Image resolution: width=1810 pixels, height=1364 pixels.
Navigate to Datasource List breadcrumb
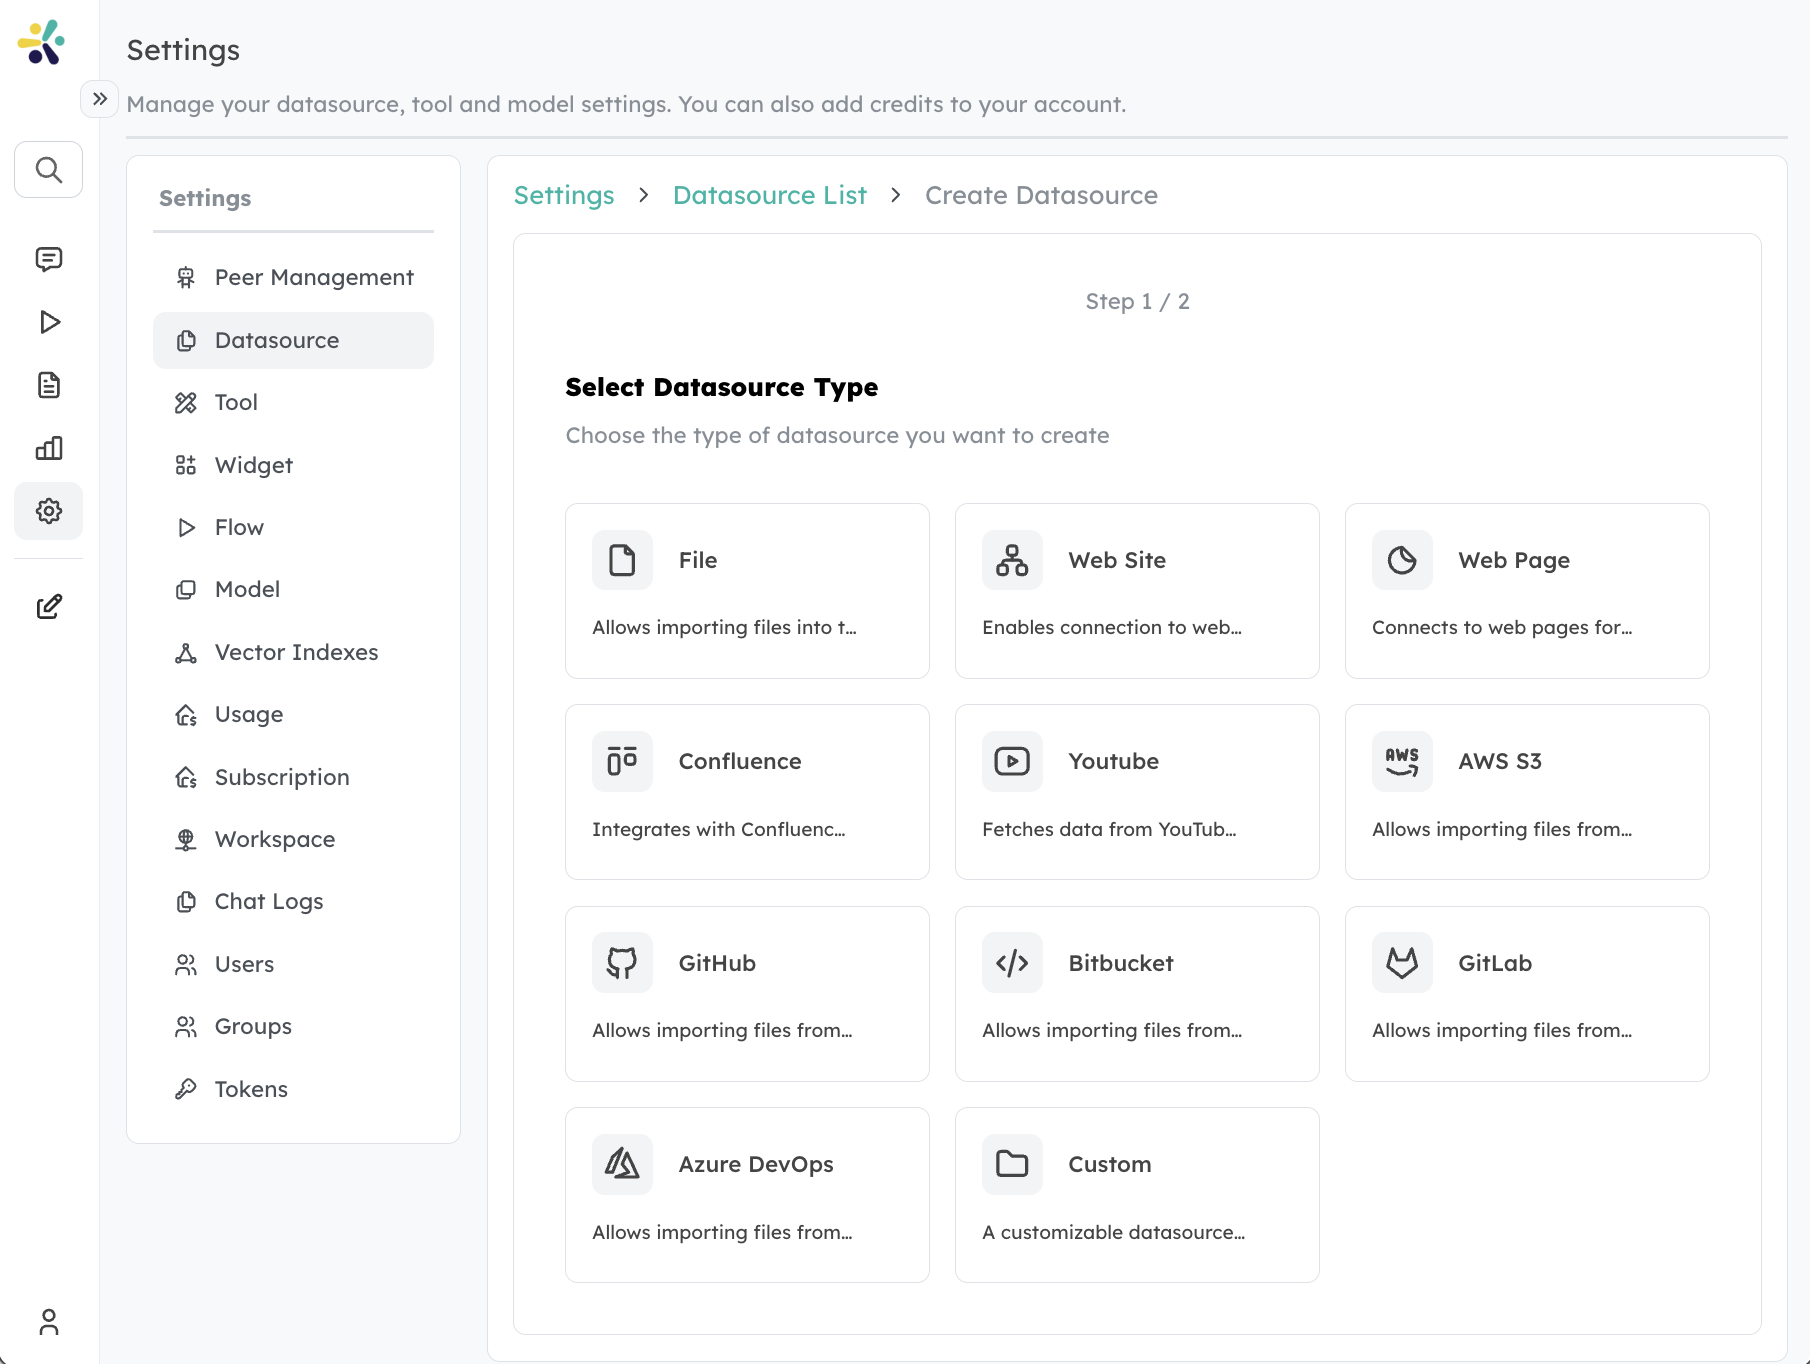tap(770, 195)
